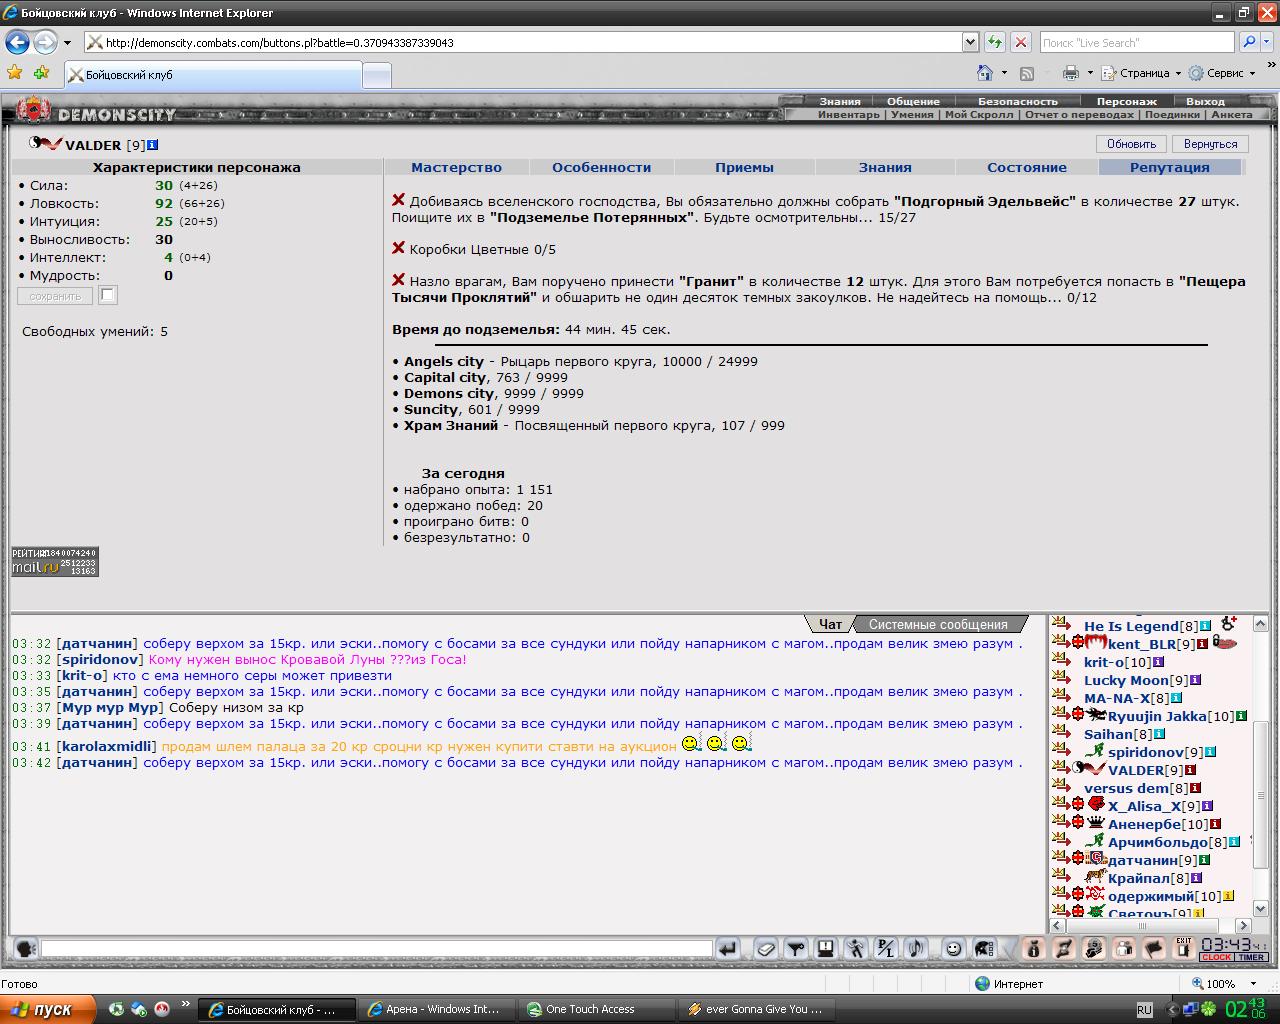Screen dimensions: 1280x1024
Task: Click the speech bubble icon left of chat input
Action: [x=25, y=949]
